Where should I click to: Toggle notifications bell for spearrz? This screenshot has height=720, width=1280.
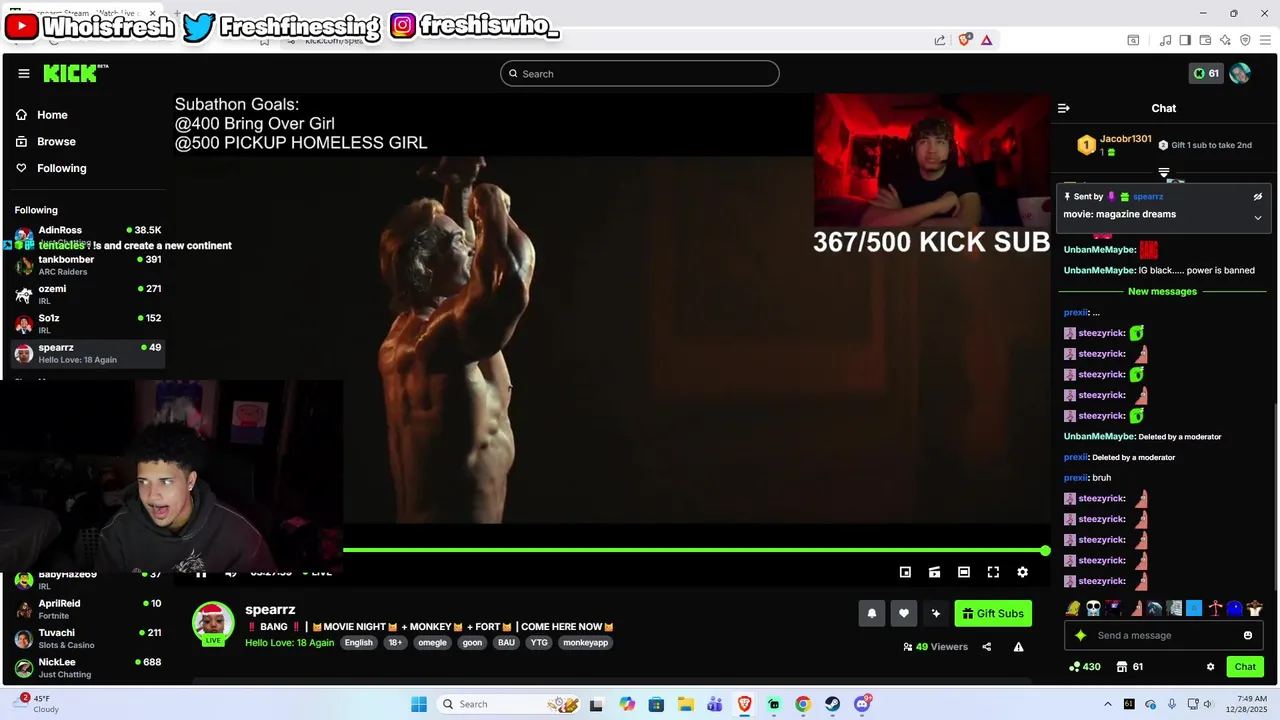pyautogui.click(x=872, y=614)
